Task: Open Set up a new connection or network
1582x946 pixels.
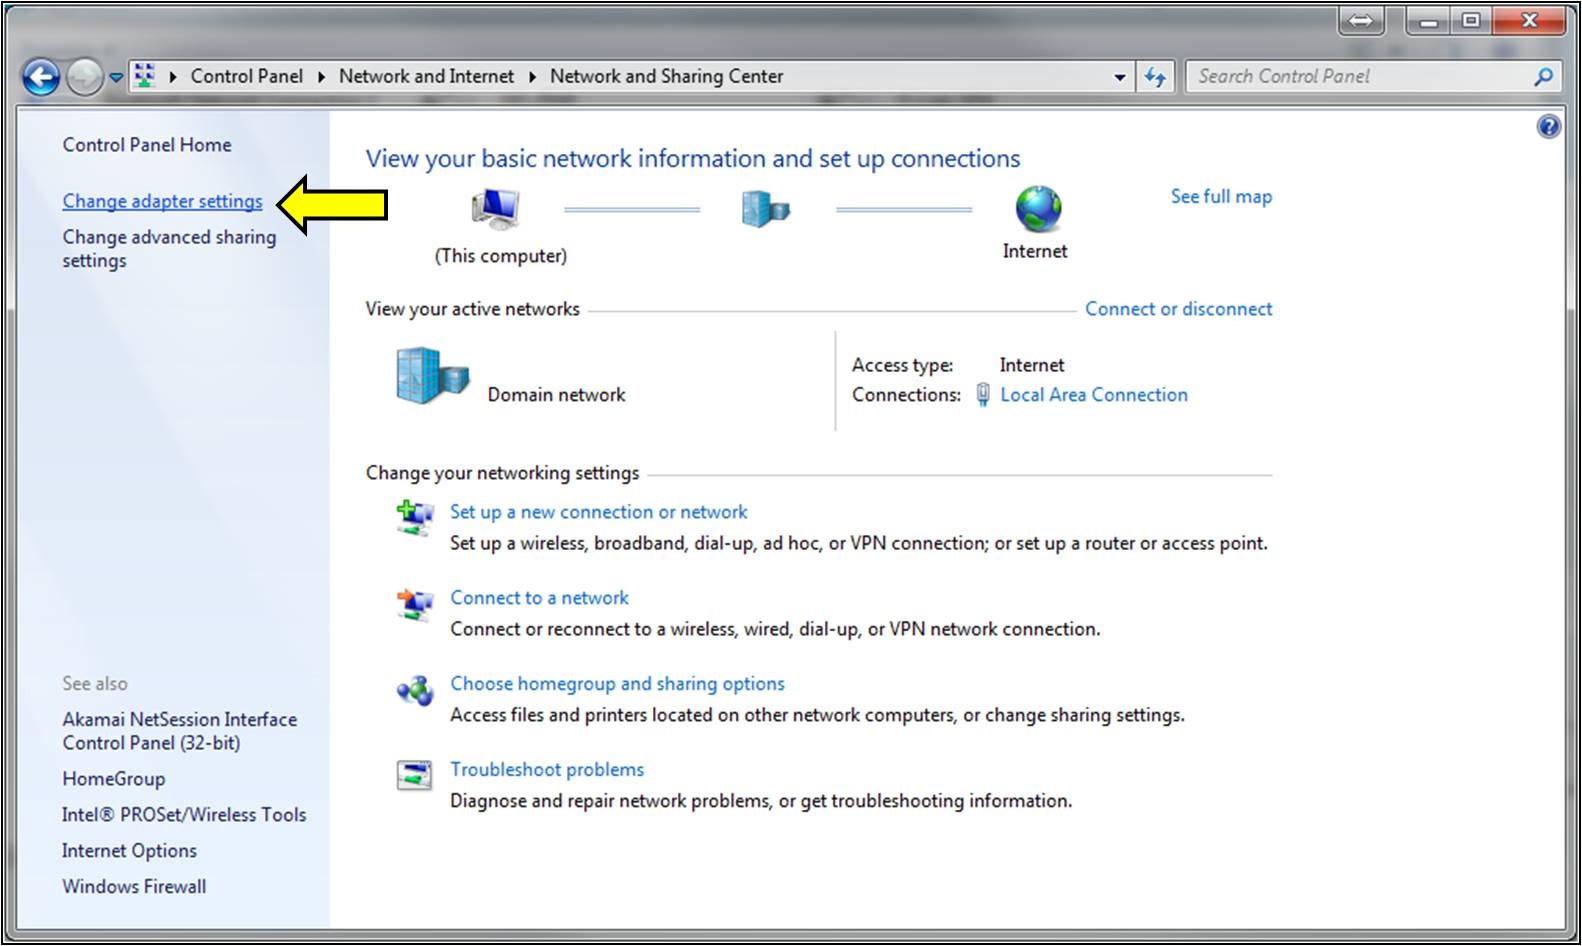Action: [598, 512]
